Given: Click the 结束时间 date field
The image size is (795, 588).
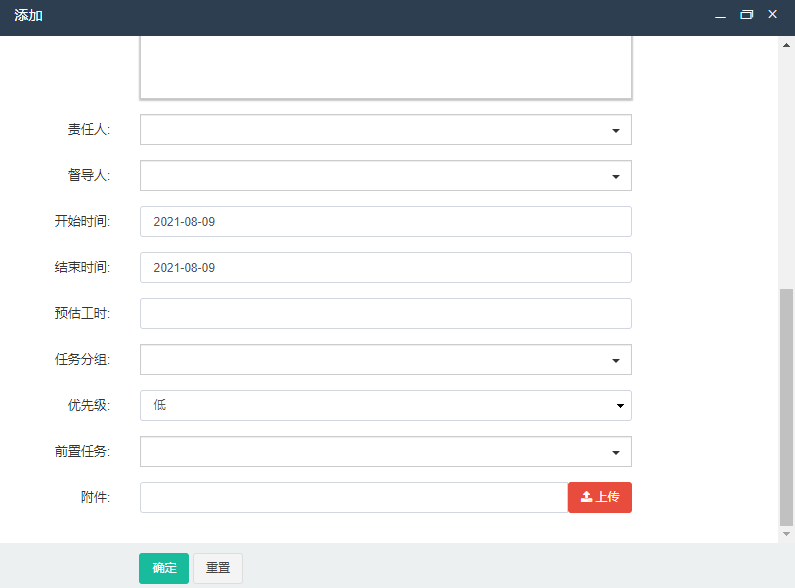Looking at the screenshot, I should click(386, 268).
